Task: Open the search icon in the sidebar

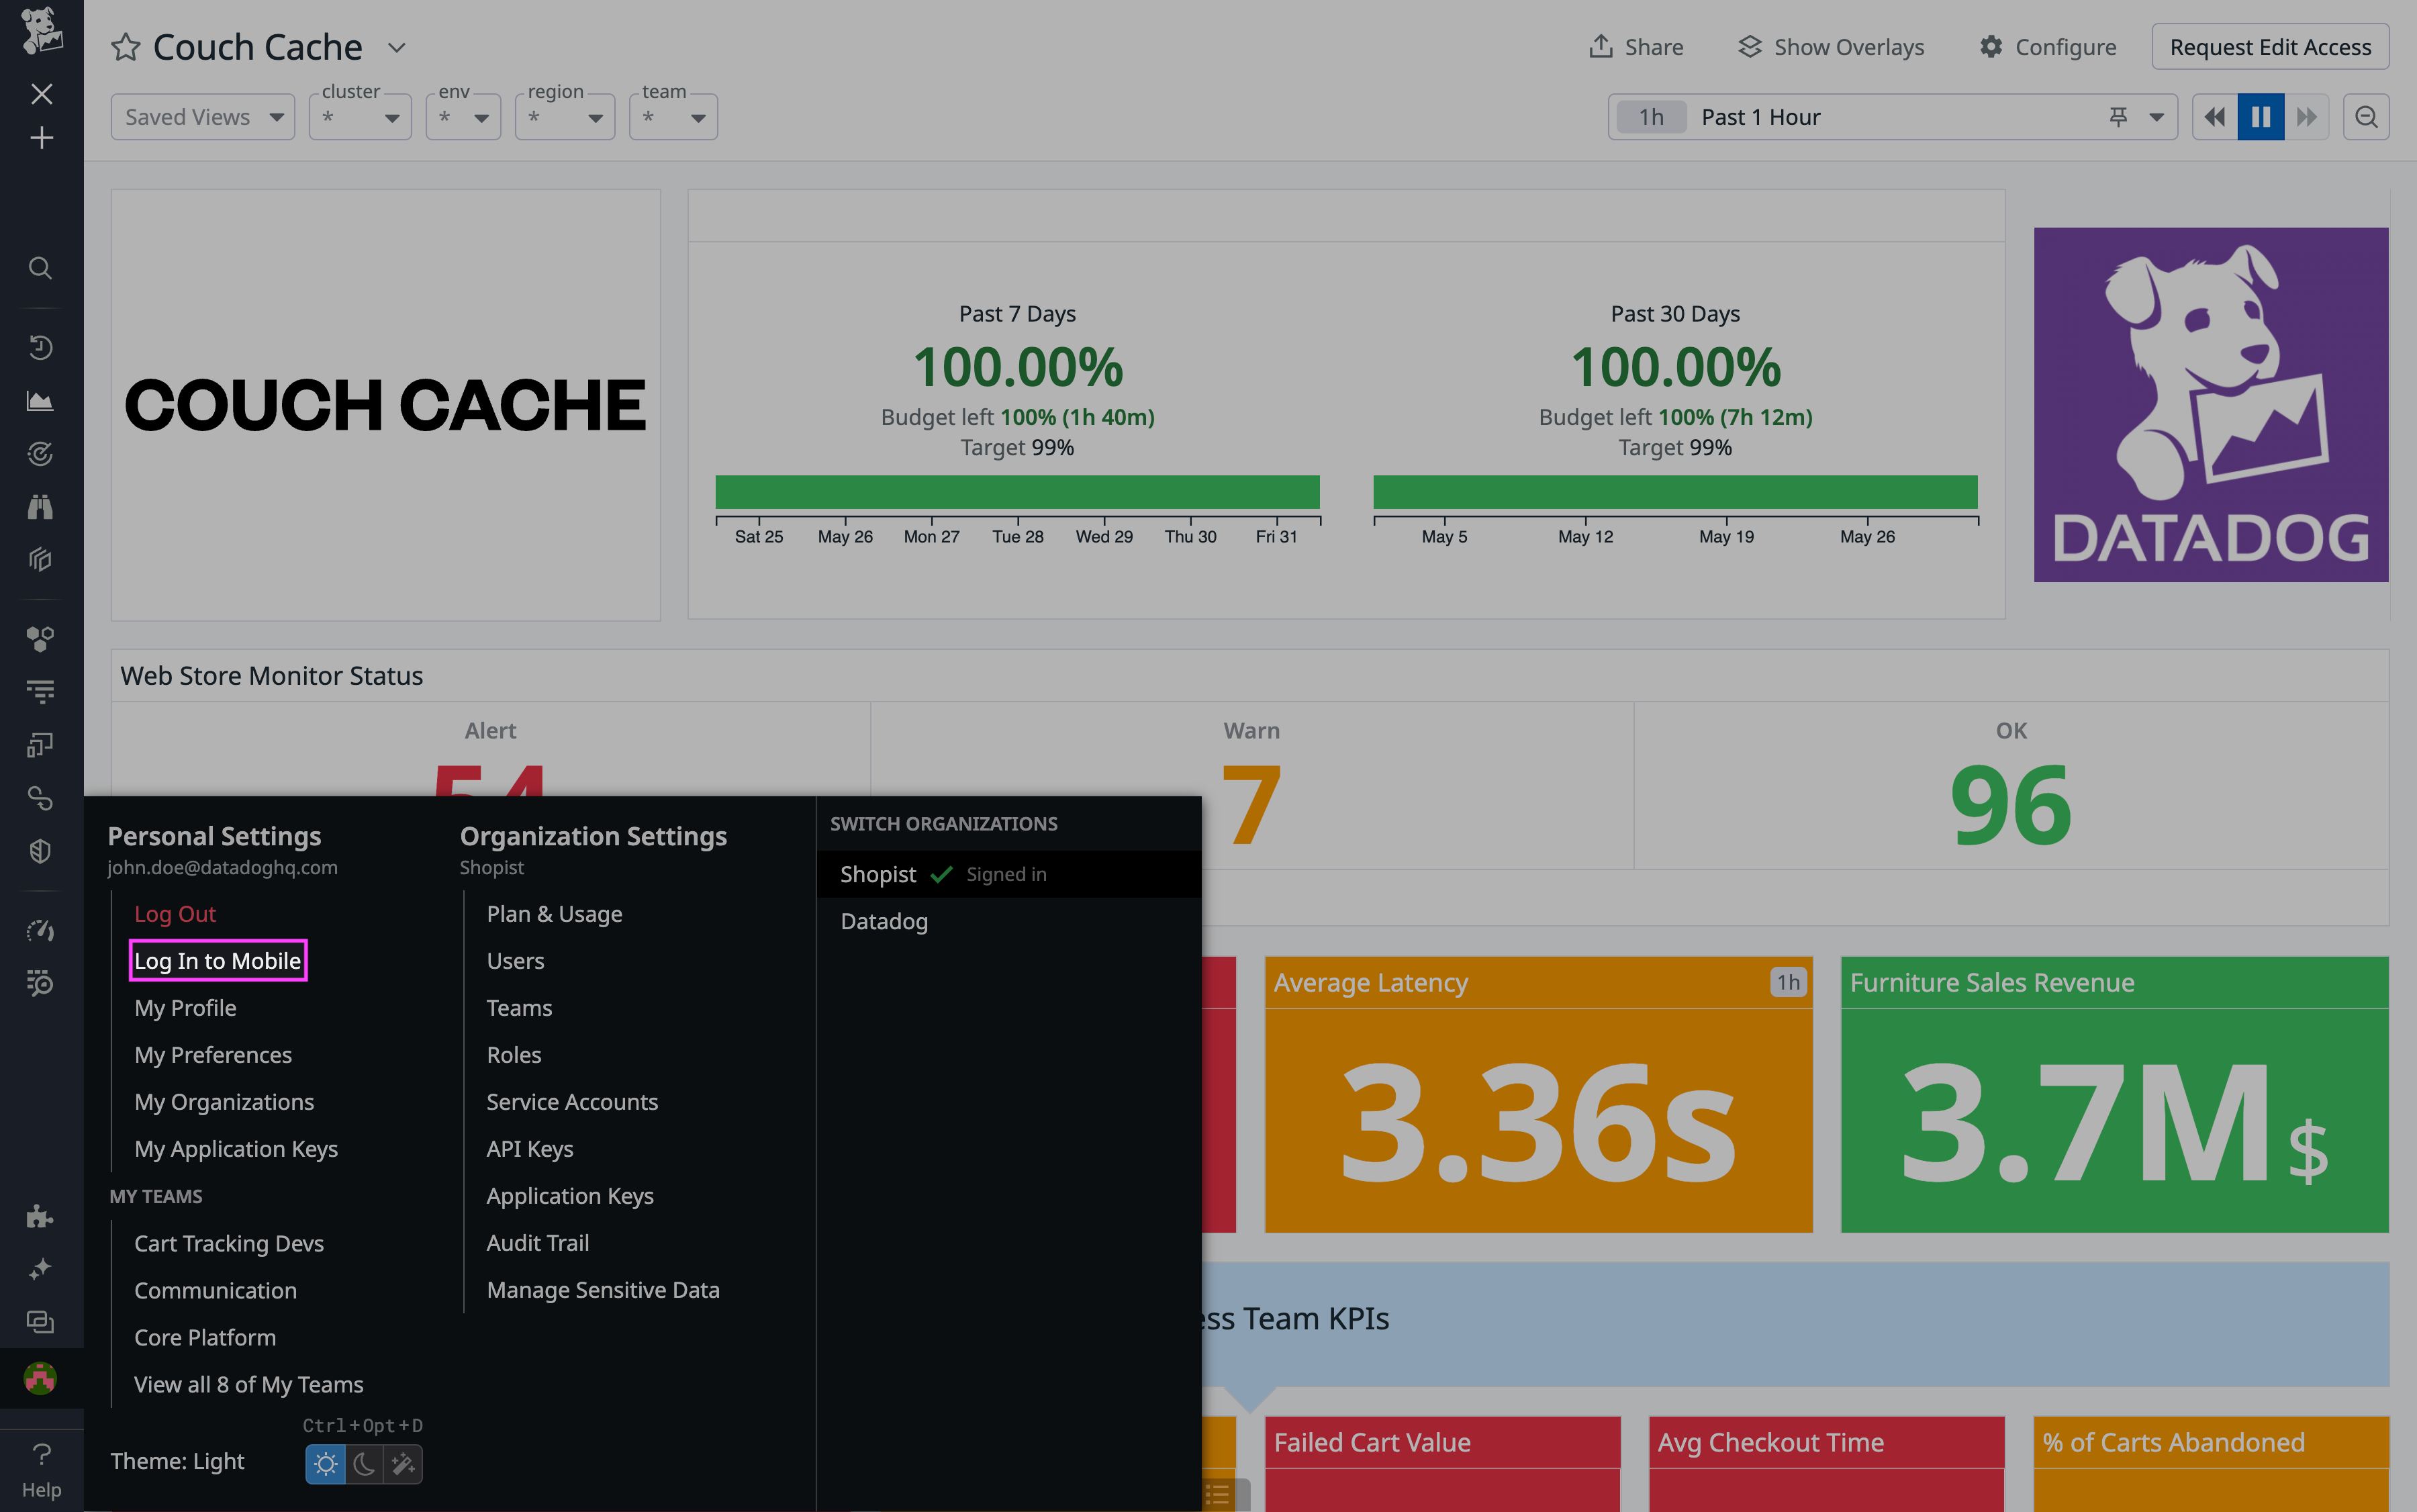Action: (40, 268)
